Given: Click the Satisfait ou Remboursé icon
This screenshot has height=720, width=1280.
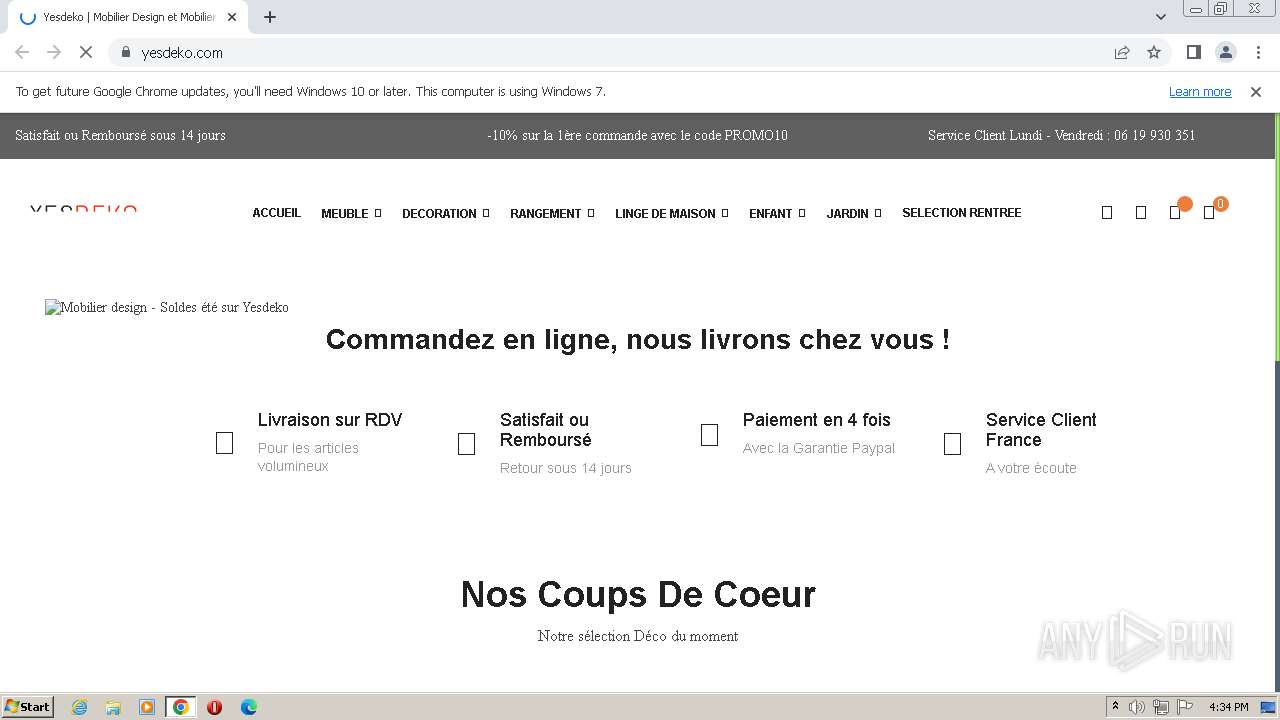Looking at the screenshot, I should pyautogui.click(x=466, y=444).
